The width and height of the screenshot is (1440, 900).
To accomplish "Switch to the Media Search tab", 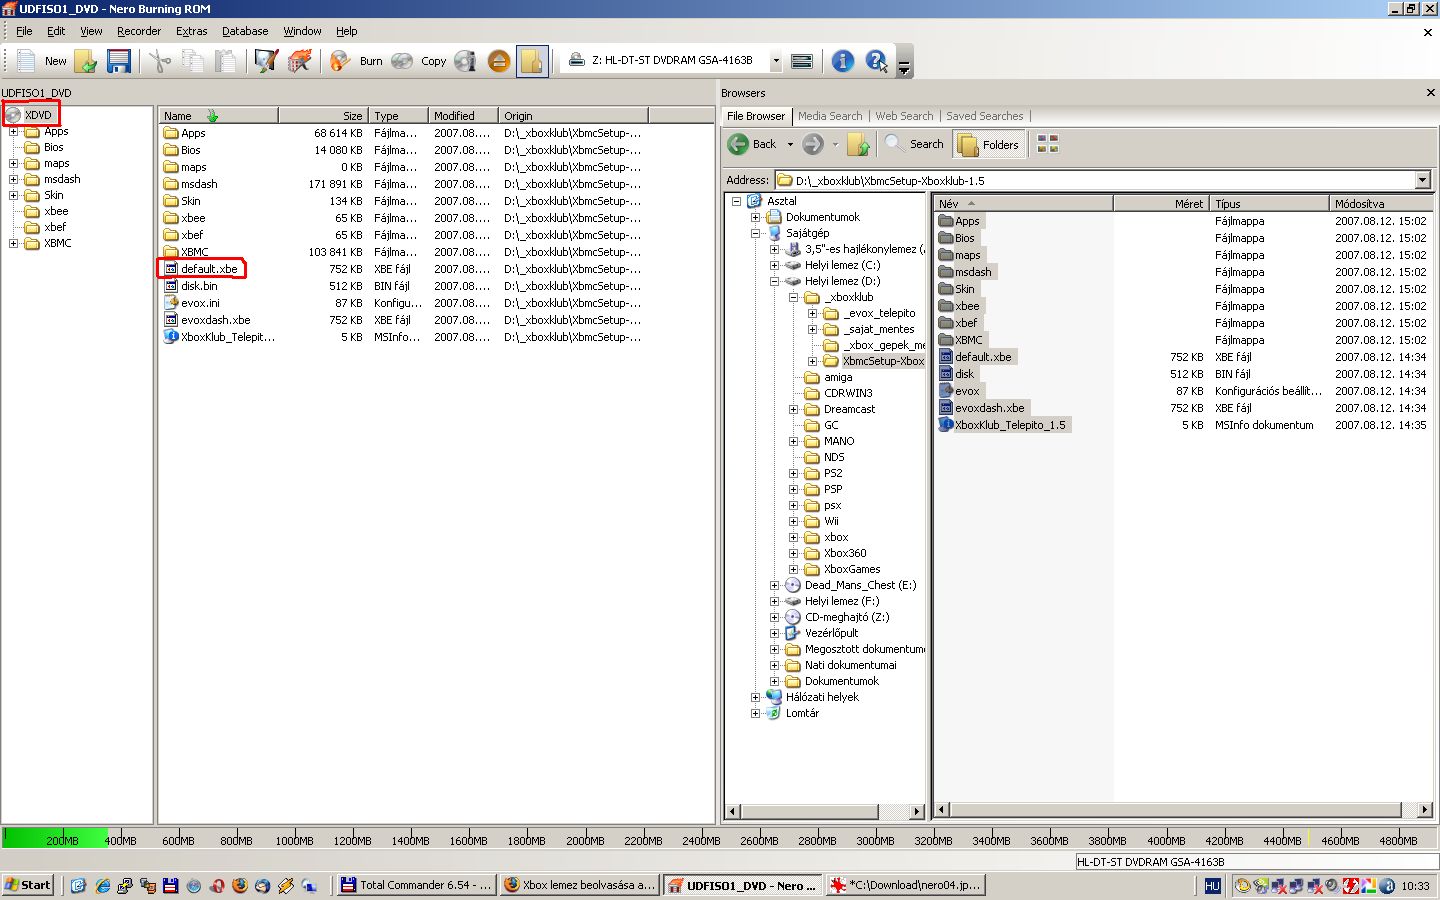I will 829,116.
